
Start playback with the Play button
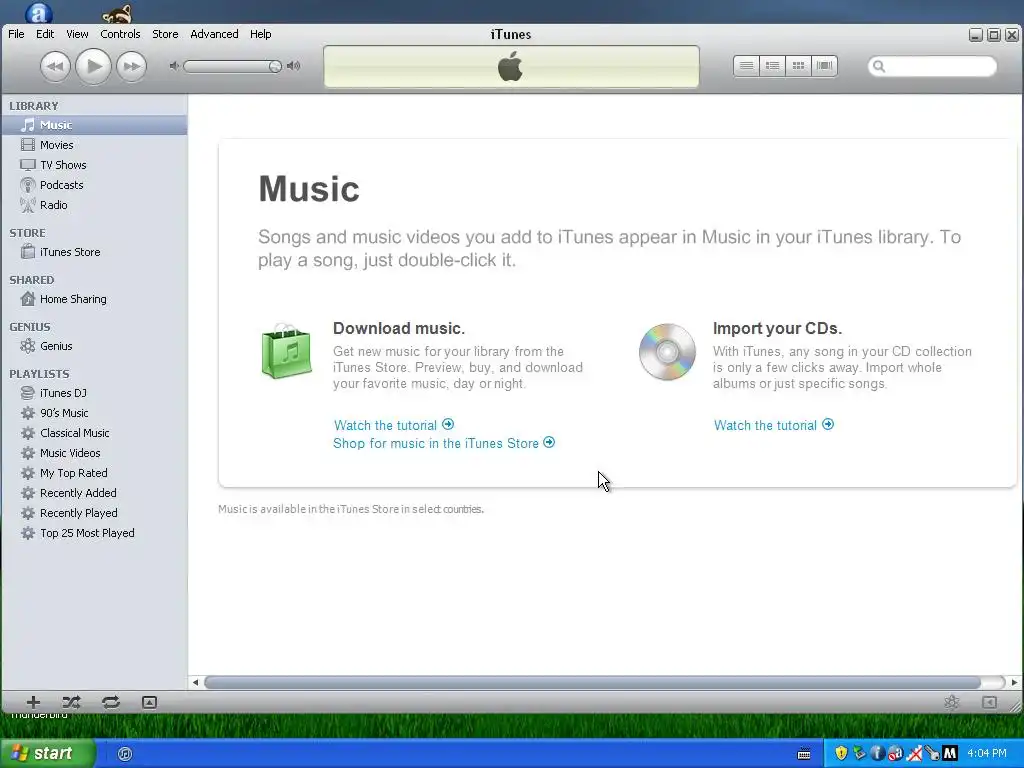pyautogui.click(x=93, y=66)
